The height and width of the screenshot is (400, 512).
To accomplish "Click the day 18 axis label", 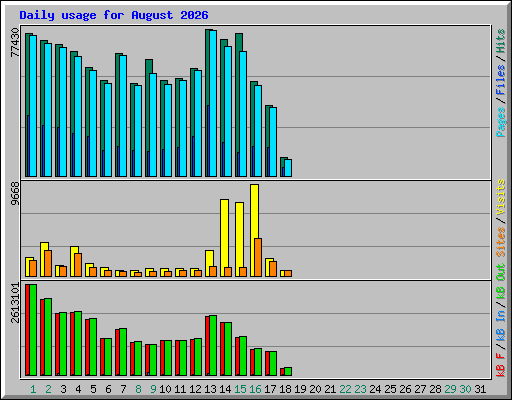I will tap(285, 389).
